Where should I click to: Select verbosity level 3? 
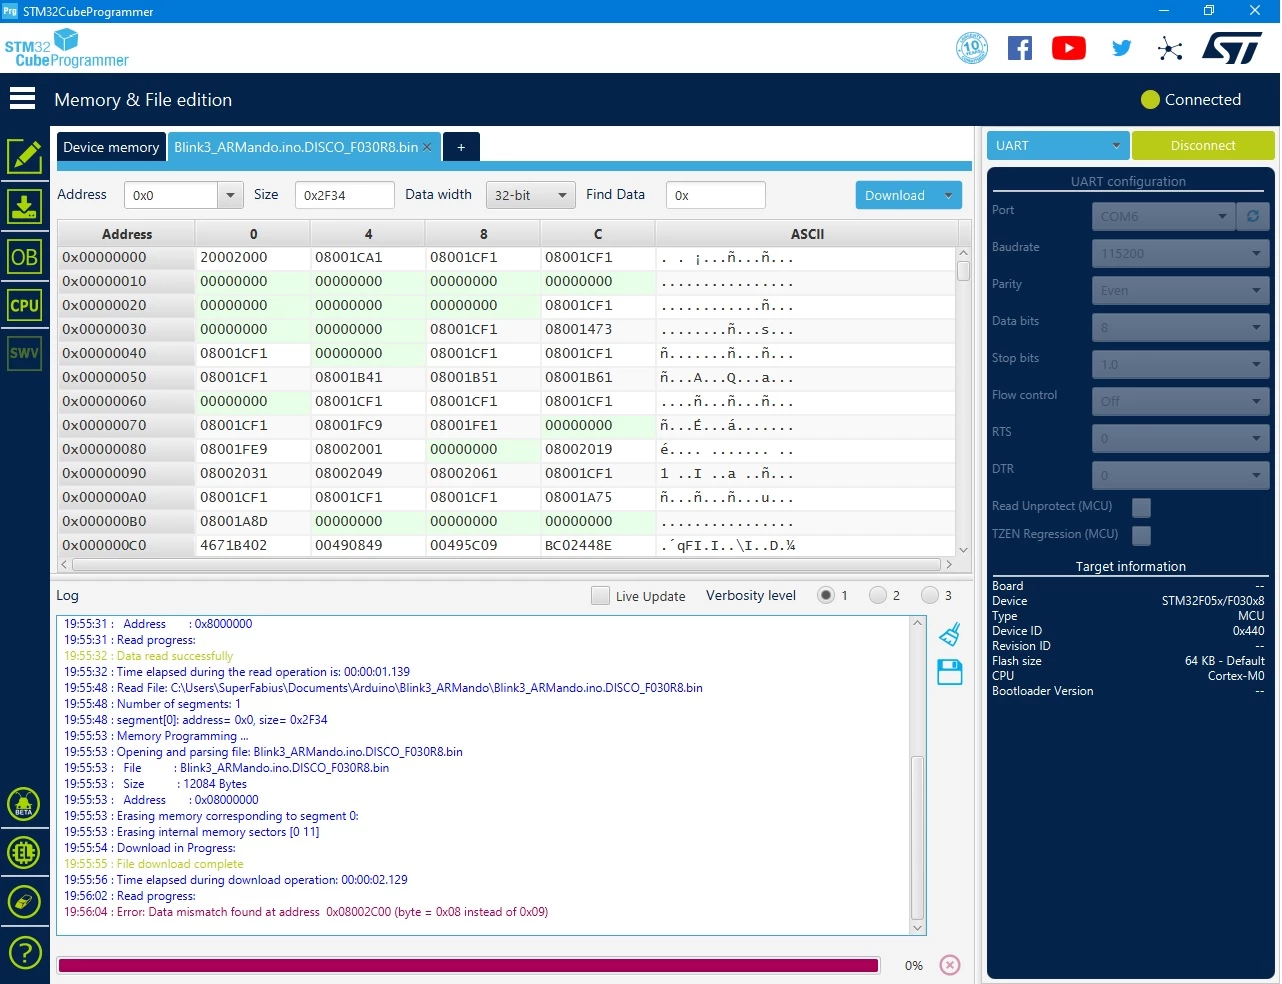click(x=930, y=595)
